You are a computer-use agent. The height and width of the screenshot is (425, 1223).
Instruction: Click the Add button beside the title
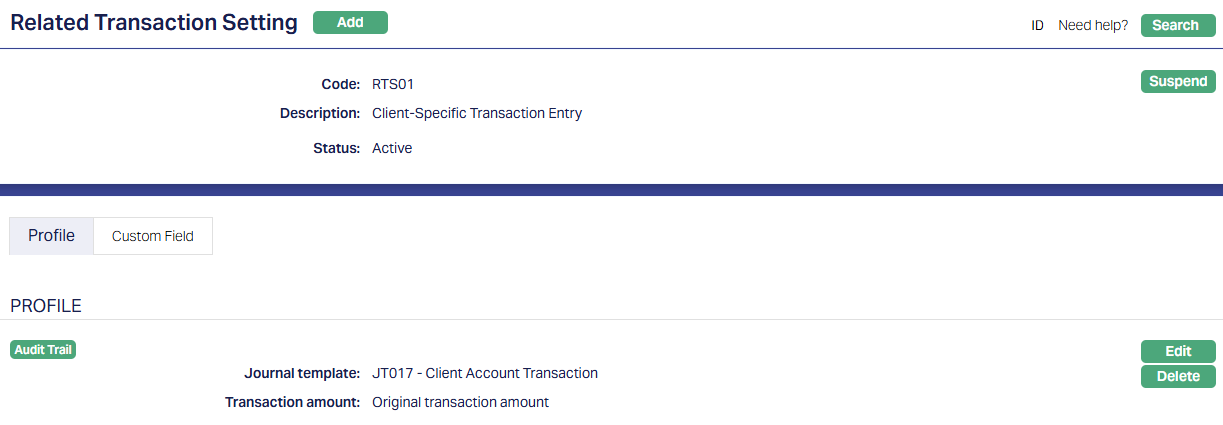pyautogui.click(x=350, y=22)
